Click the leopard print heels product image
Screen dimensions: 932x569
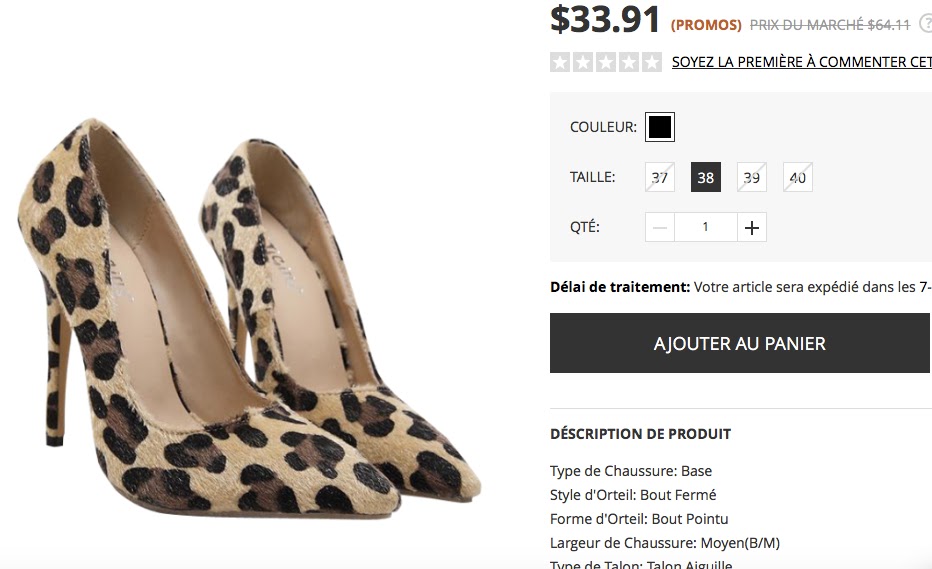click(x=250, y=320)
